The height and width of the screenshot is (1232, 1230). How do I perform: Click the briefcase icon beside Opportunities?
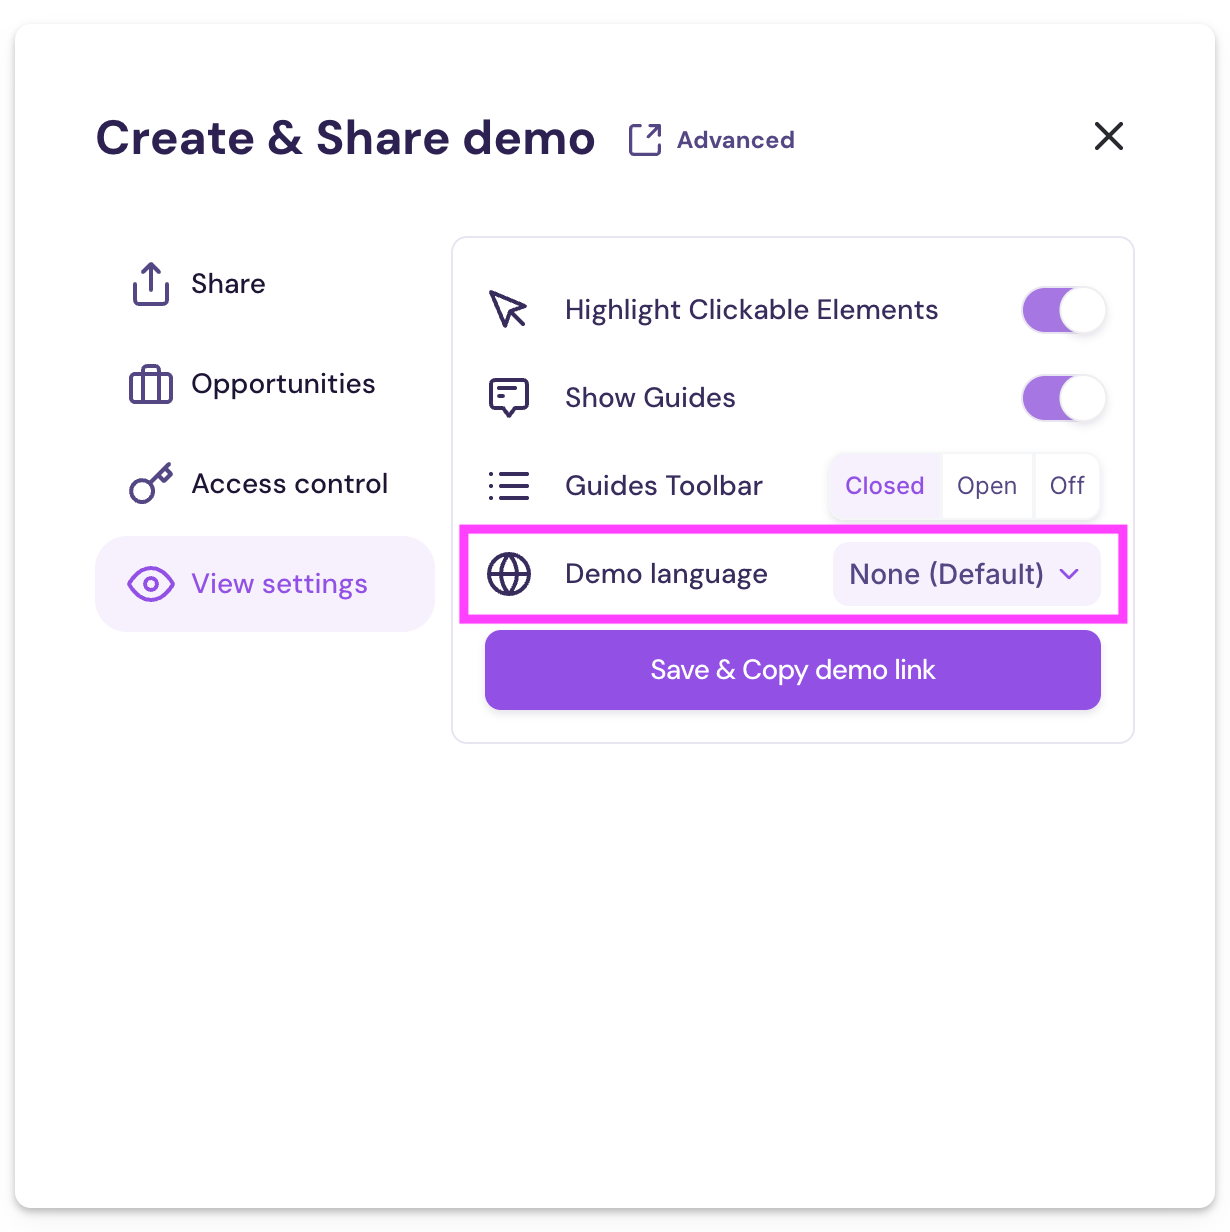click(149, 384)
